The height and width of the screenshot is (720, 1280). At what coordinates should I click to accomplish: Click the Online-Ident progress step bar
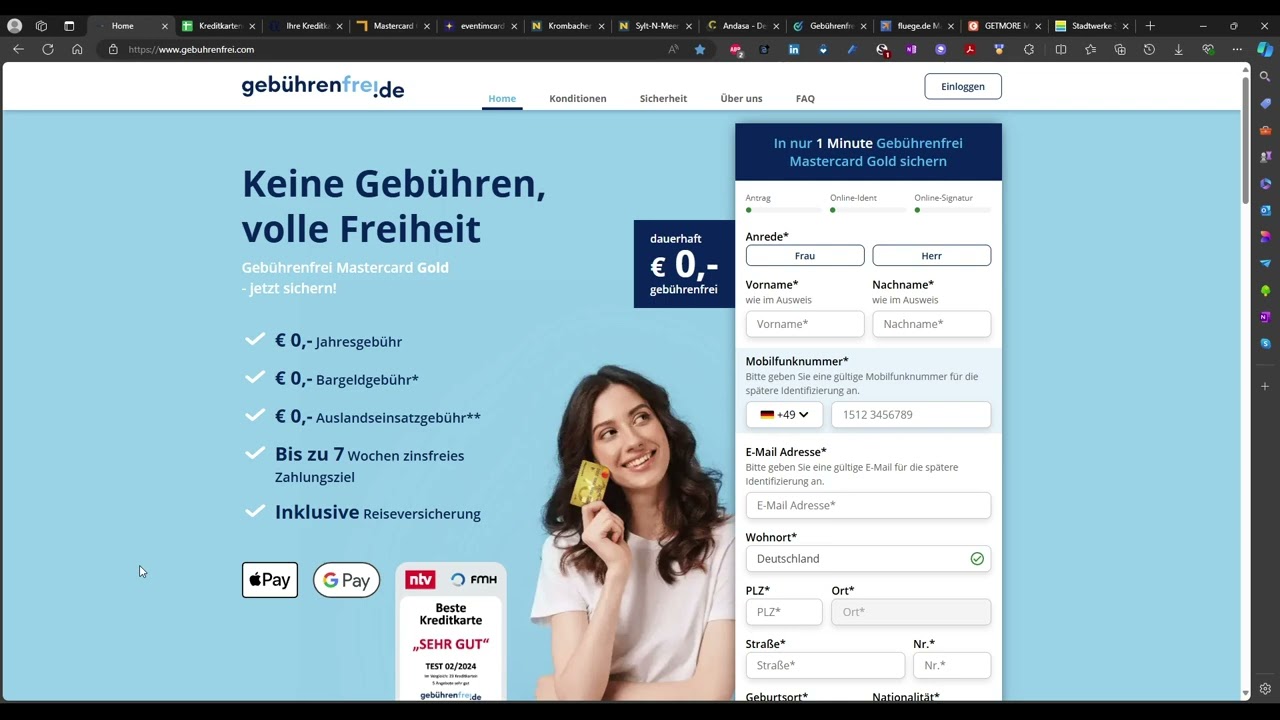[868, 210]
